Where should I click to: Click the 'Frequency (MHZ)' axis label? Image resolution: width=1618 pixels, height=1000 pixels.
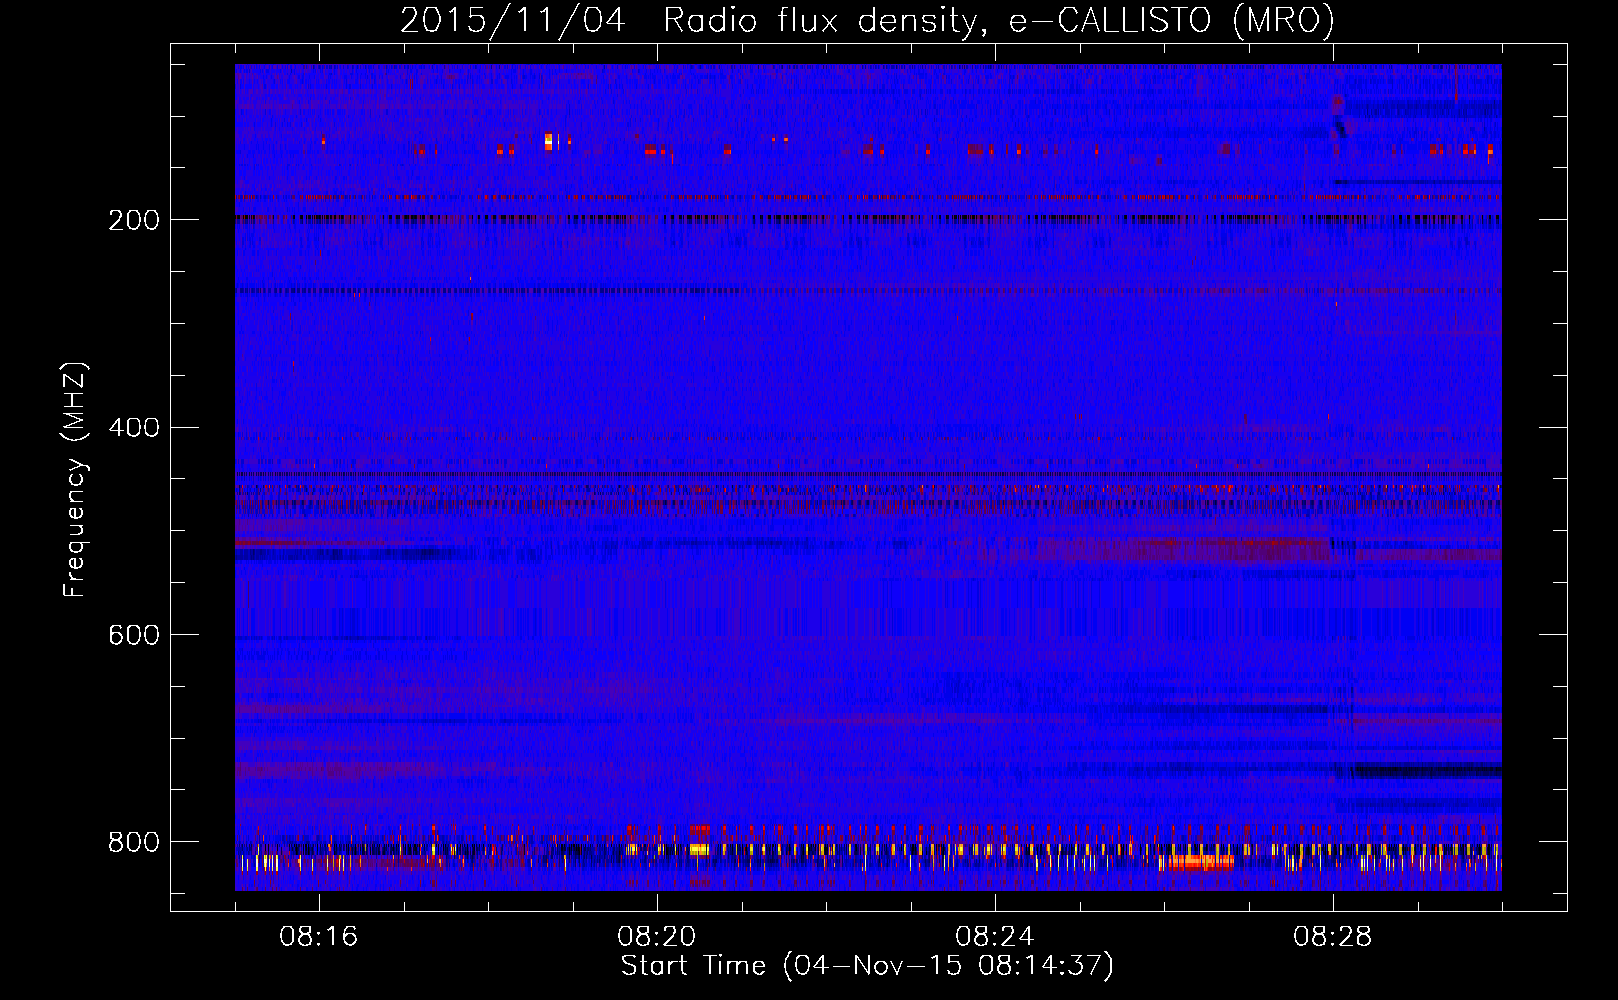[75, 480]
